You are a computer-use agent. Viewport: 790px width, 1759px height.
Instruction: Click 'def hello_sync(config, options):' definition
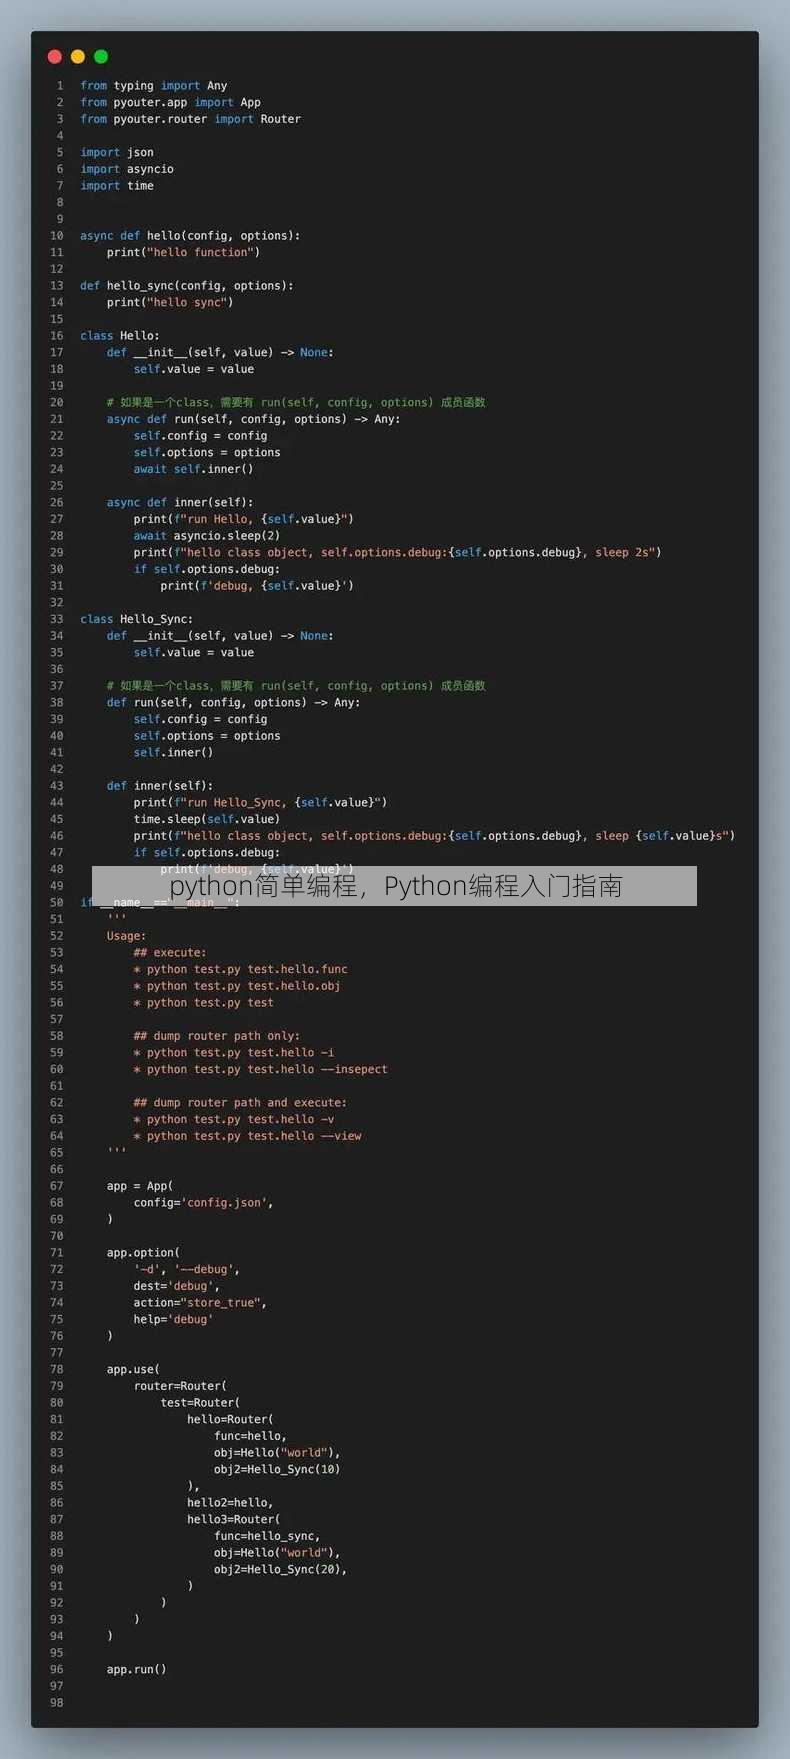187,286
